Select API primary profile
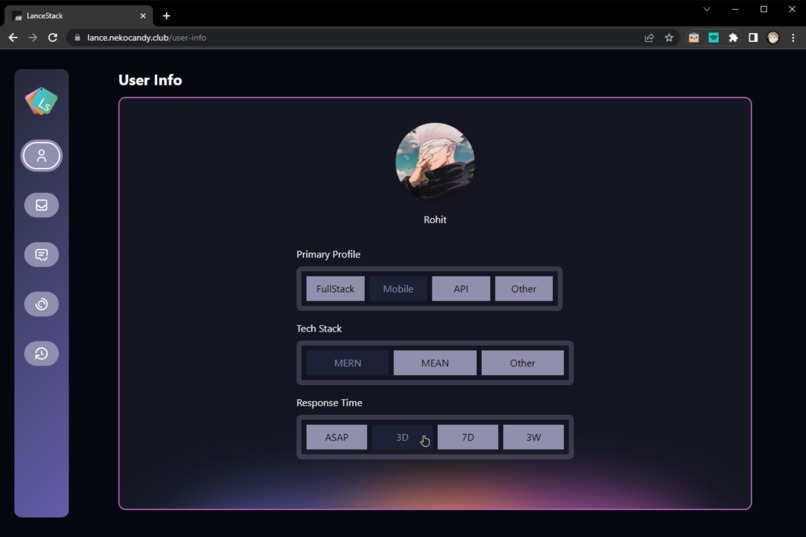Screen dimensions: 806x537 tap(461, 289)
